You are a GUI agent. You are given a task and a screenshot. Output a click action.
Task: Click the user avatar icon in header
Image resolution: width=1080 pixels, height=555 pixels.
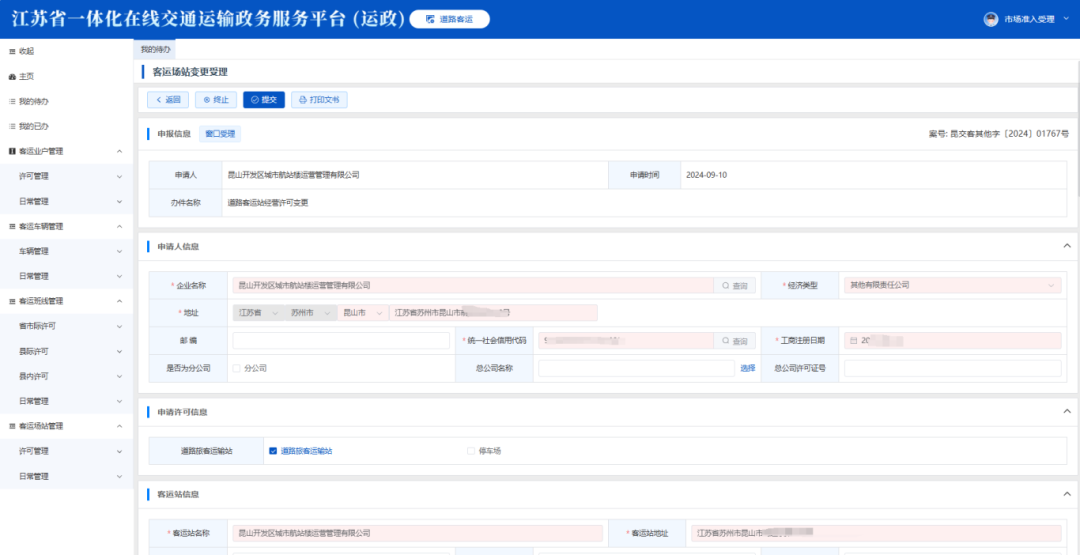pyautogui.click(x=991, y=19)
